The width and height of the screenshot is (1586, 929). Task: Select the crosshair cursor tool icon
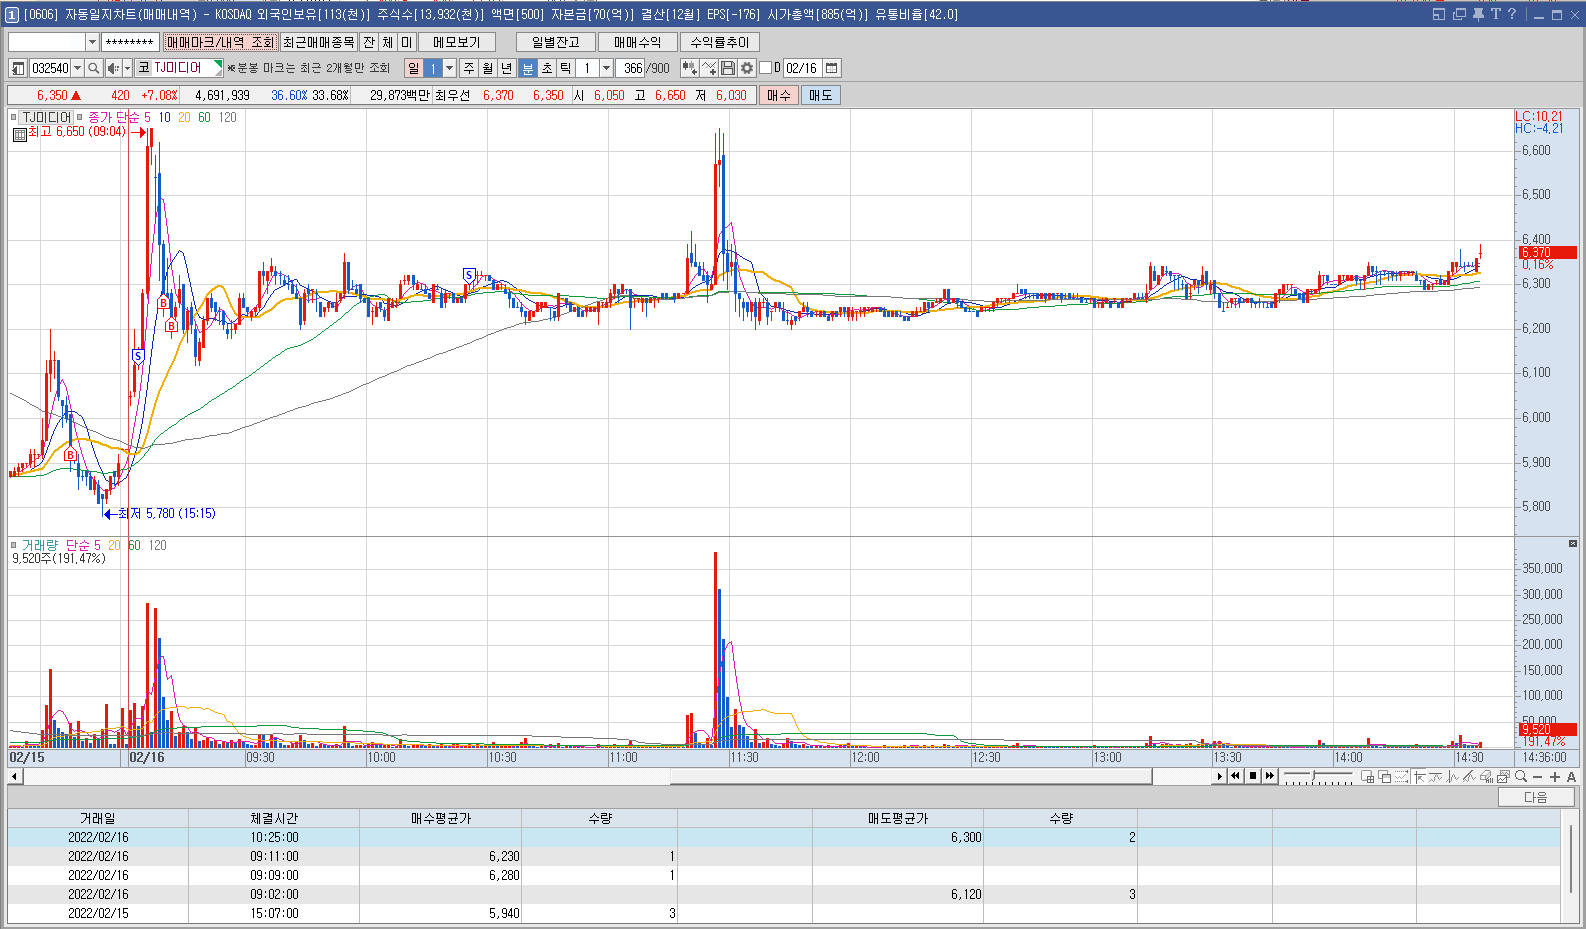click(1419, 776)
